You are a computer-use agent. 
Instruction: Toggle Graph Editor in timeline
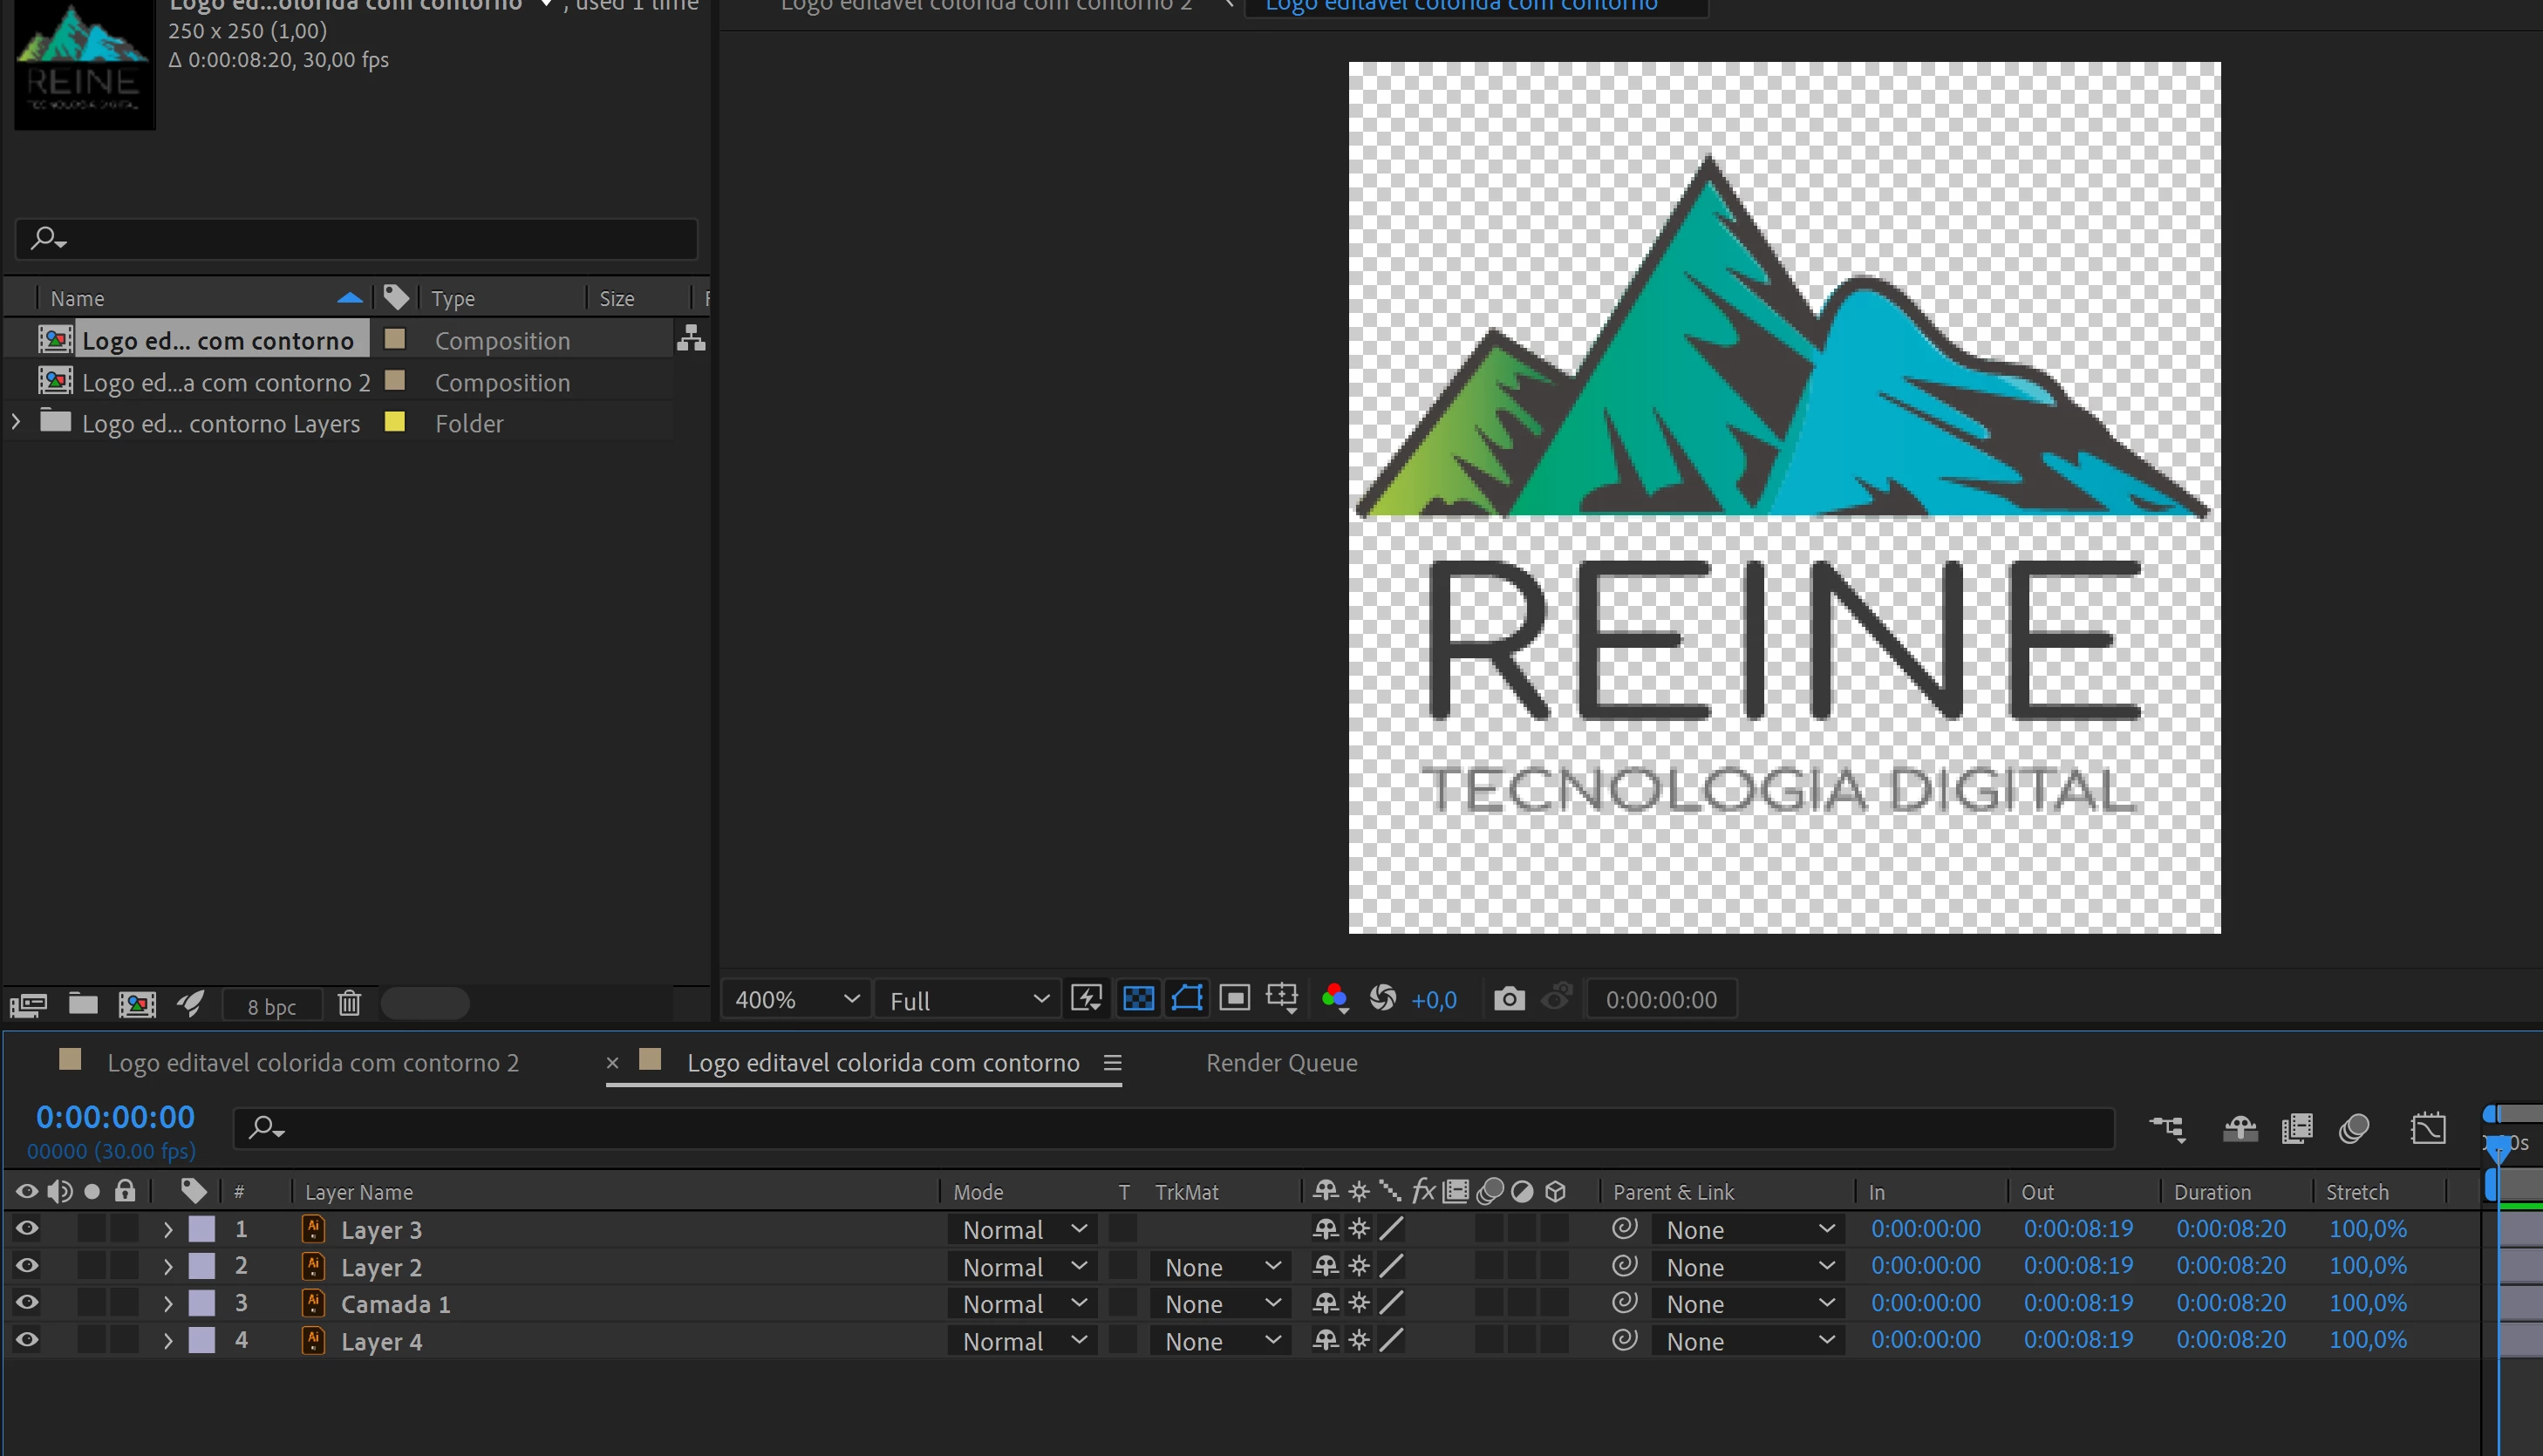[2428, 1129]
